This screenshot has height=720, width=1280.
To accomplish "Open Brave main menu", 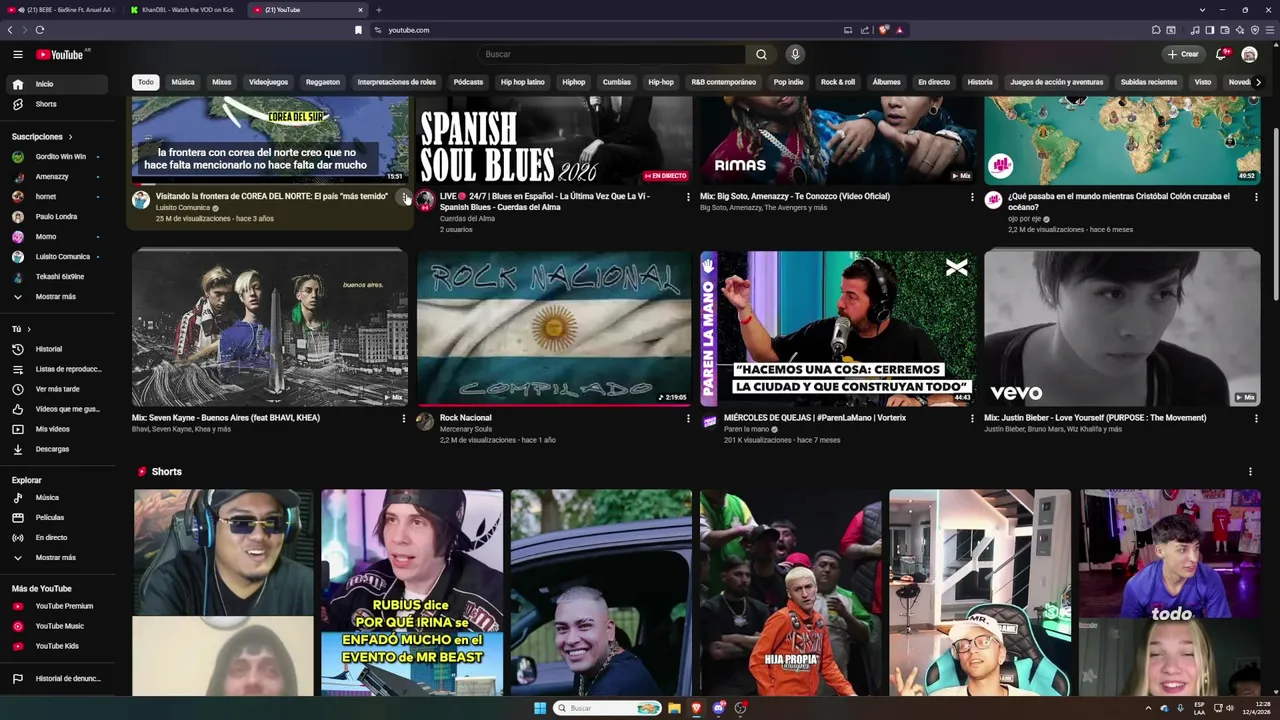I will [1269, 30].
